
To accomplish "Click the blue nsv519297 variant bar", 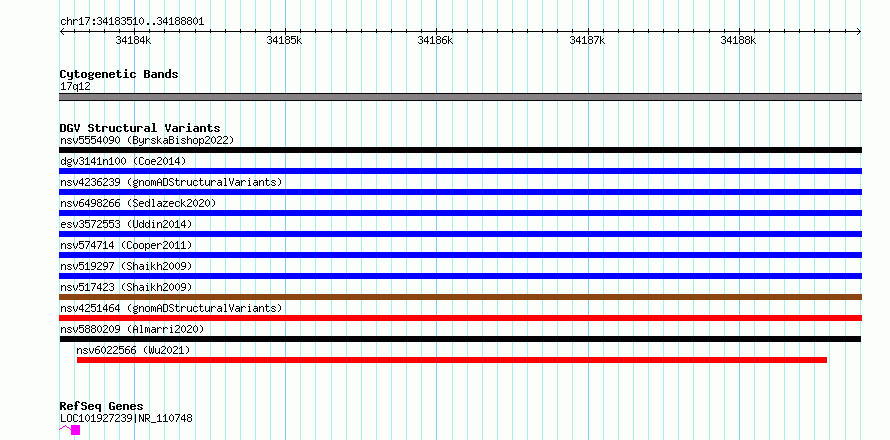I will (460, 276).
